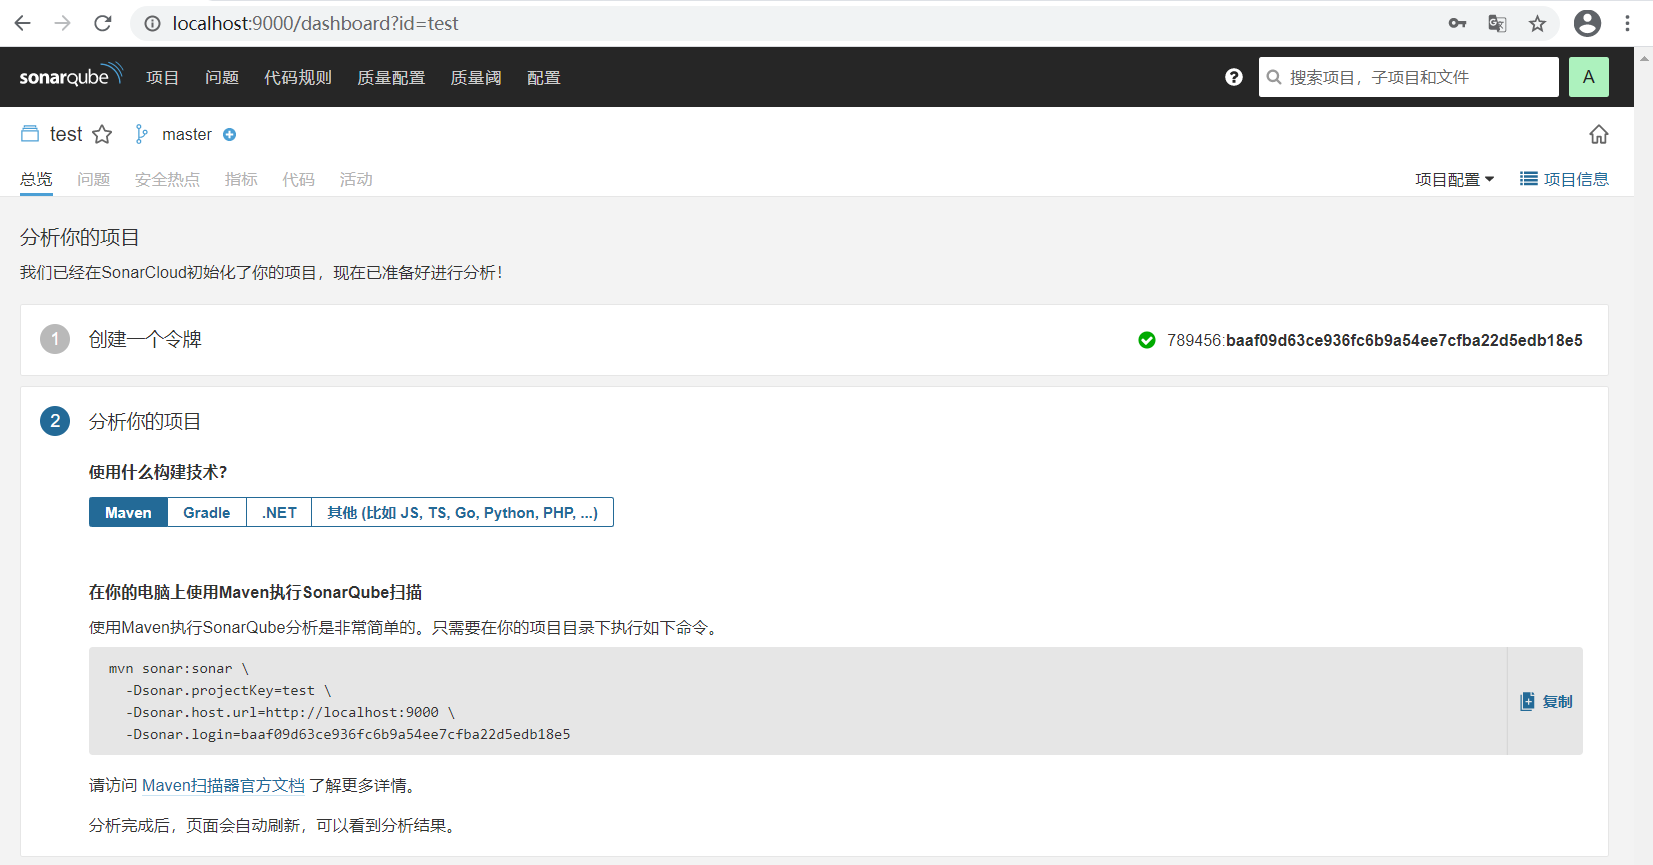Select the .NET build option
This screenshot has width=1653, height=865.
click(279, 512)
